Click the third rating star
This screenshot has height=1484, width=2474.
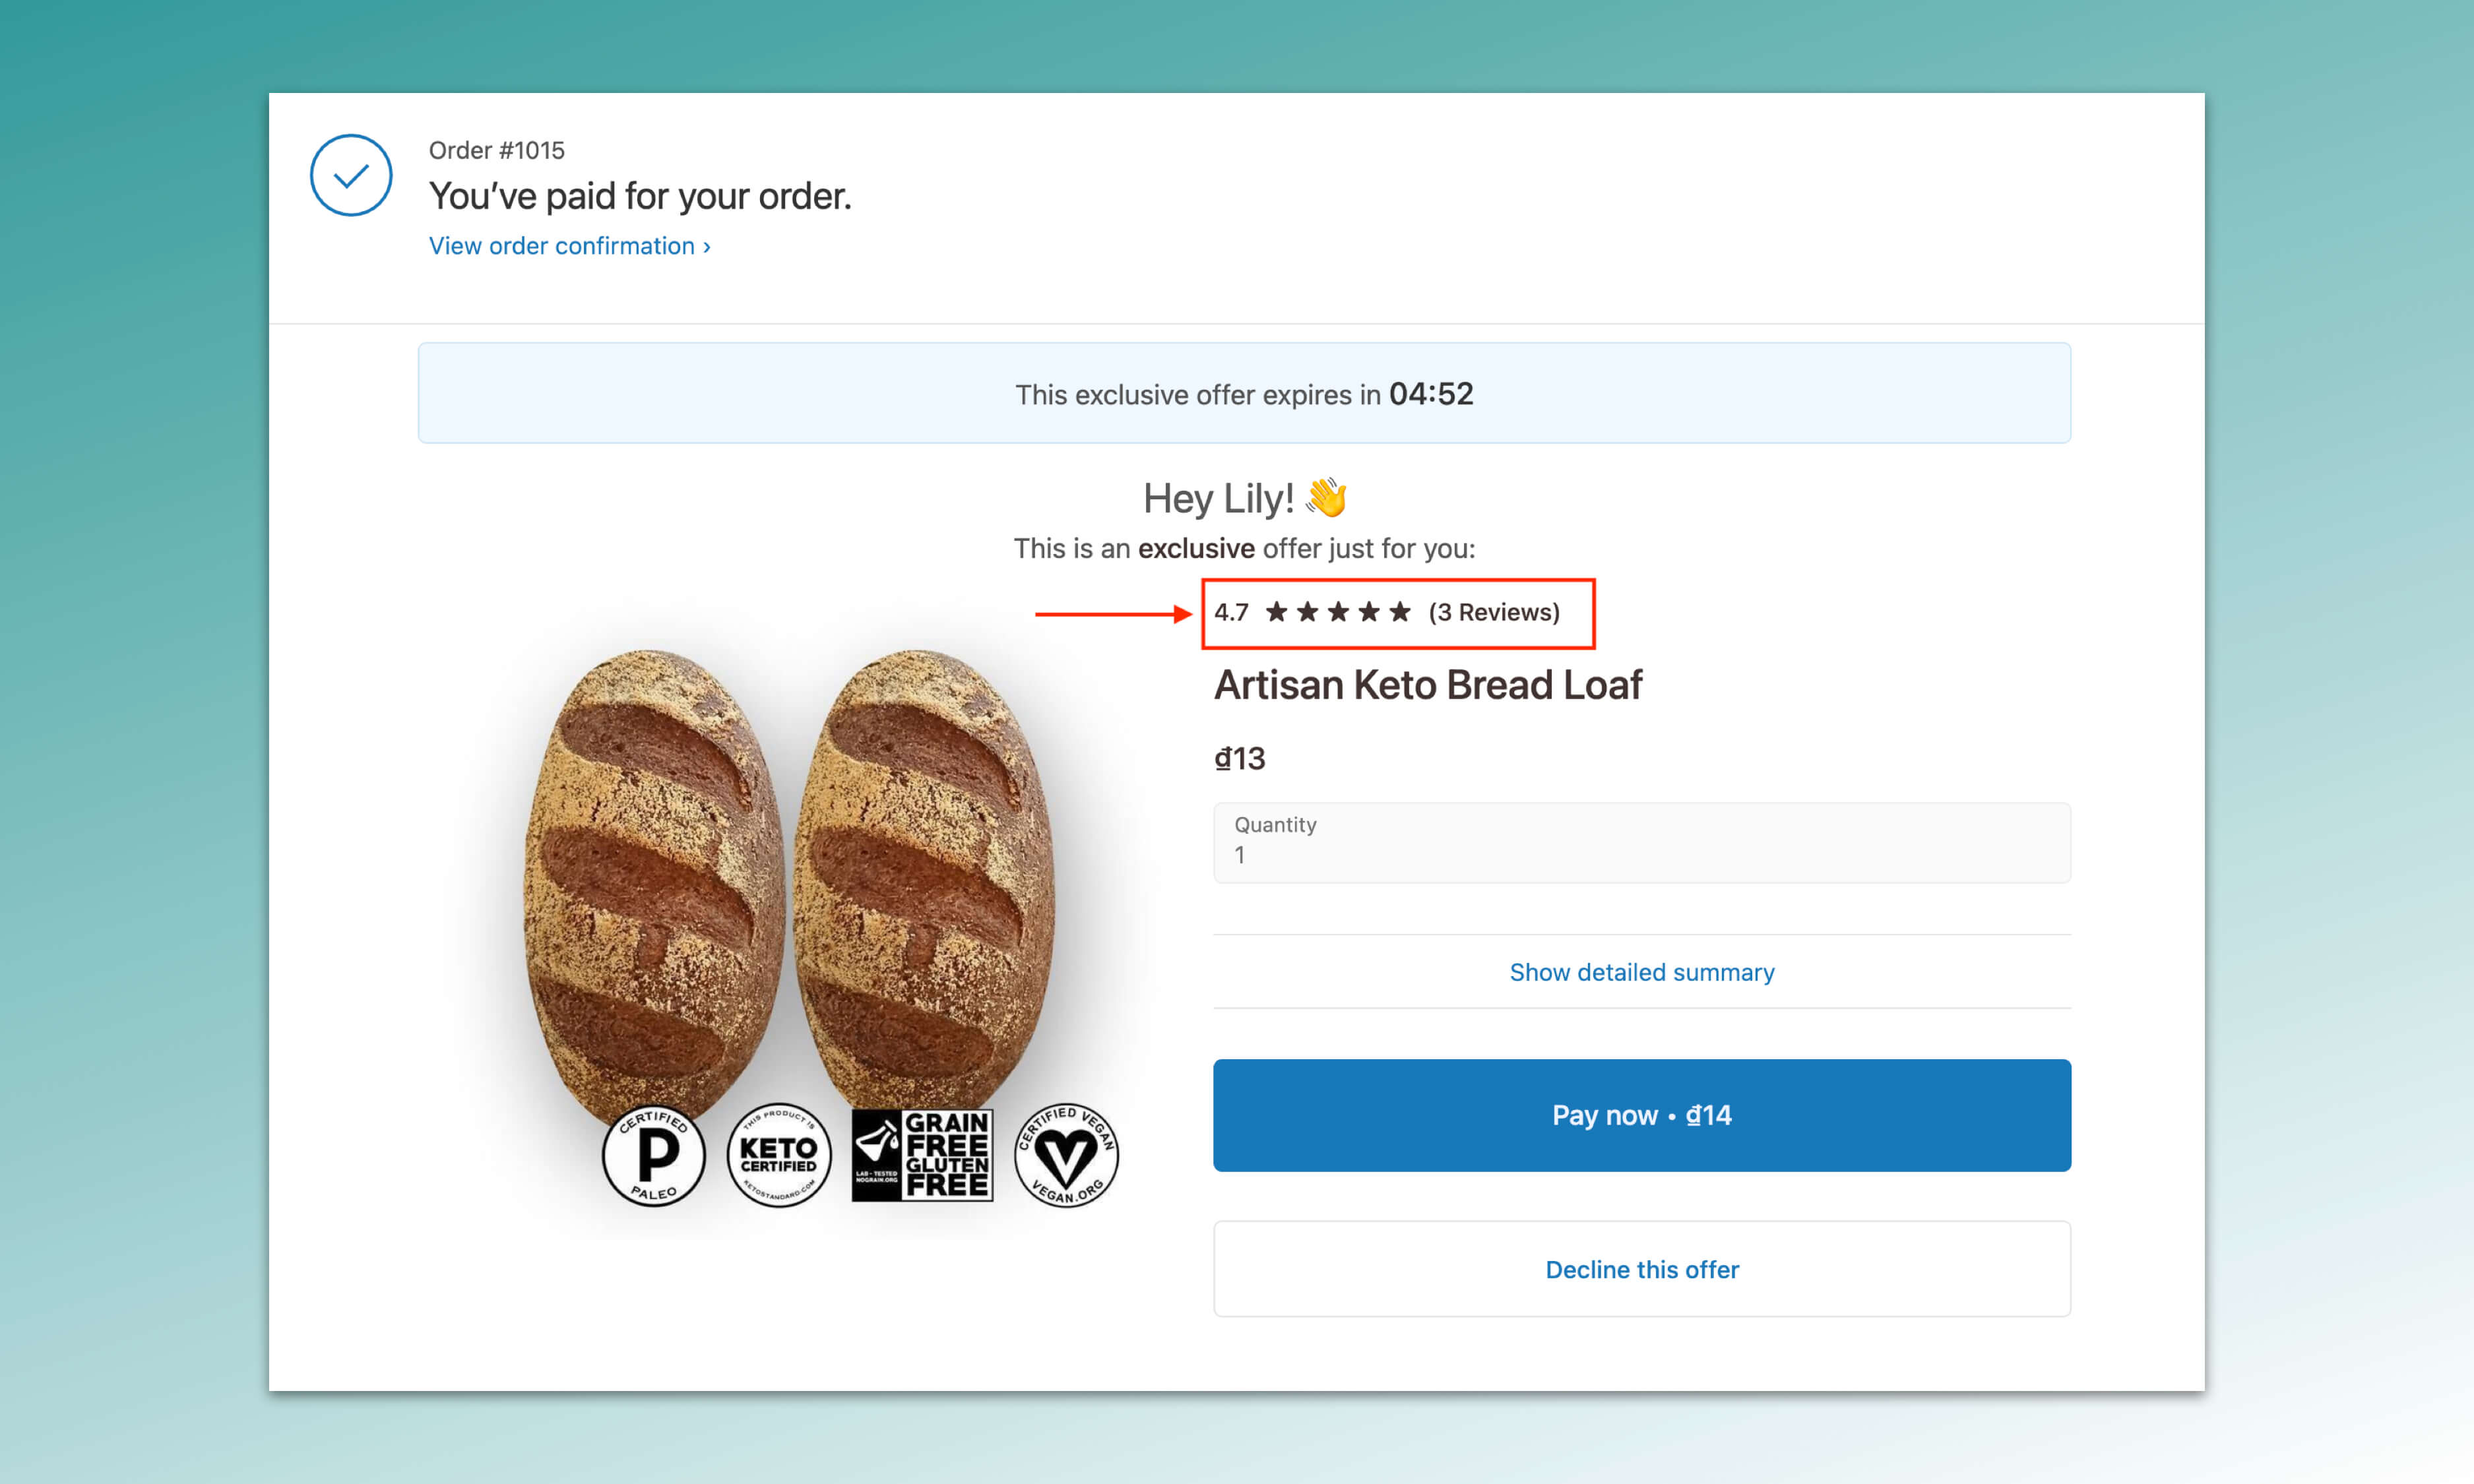click(x=1338, y=612)
